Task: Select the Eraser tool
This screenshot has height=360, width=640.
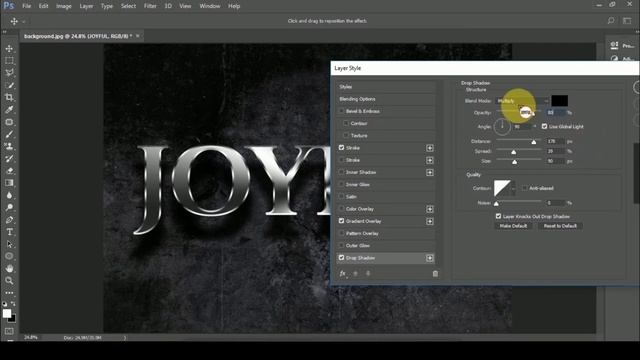Action: 9,171
